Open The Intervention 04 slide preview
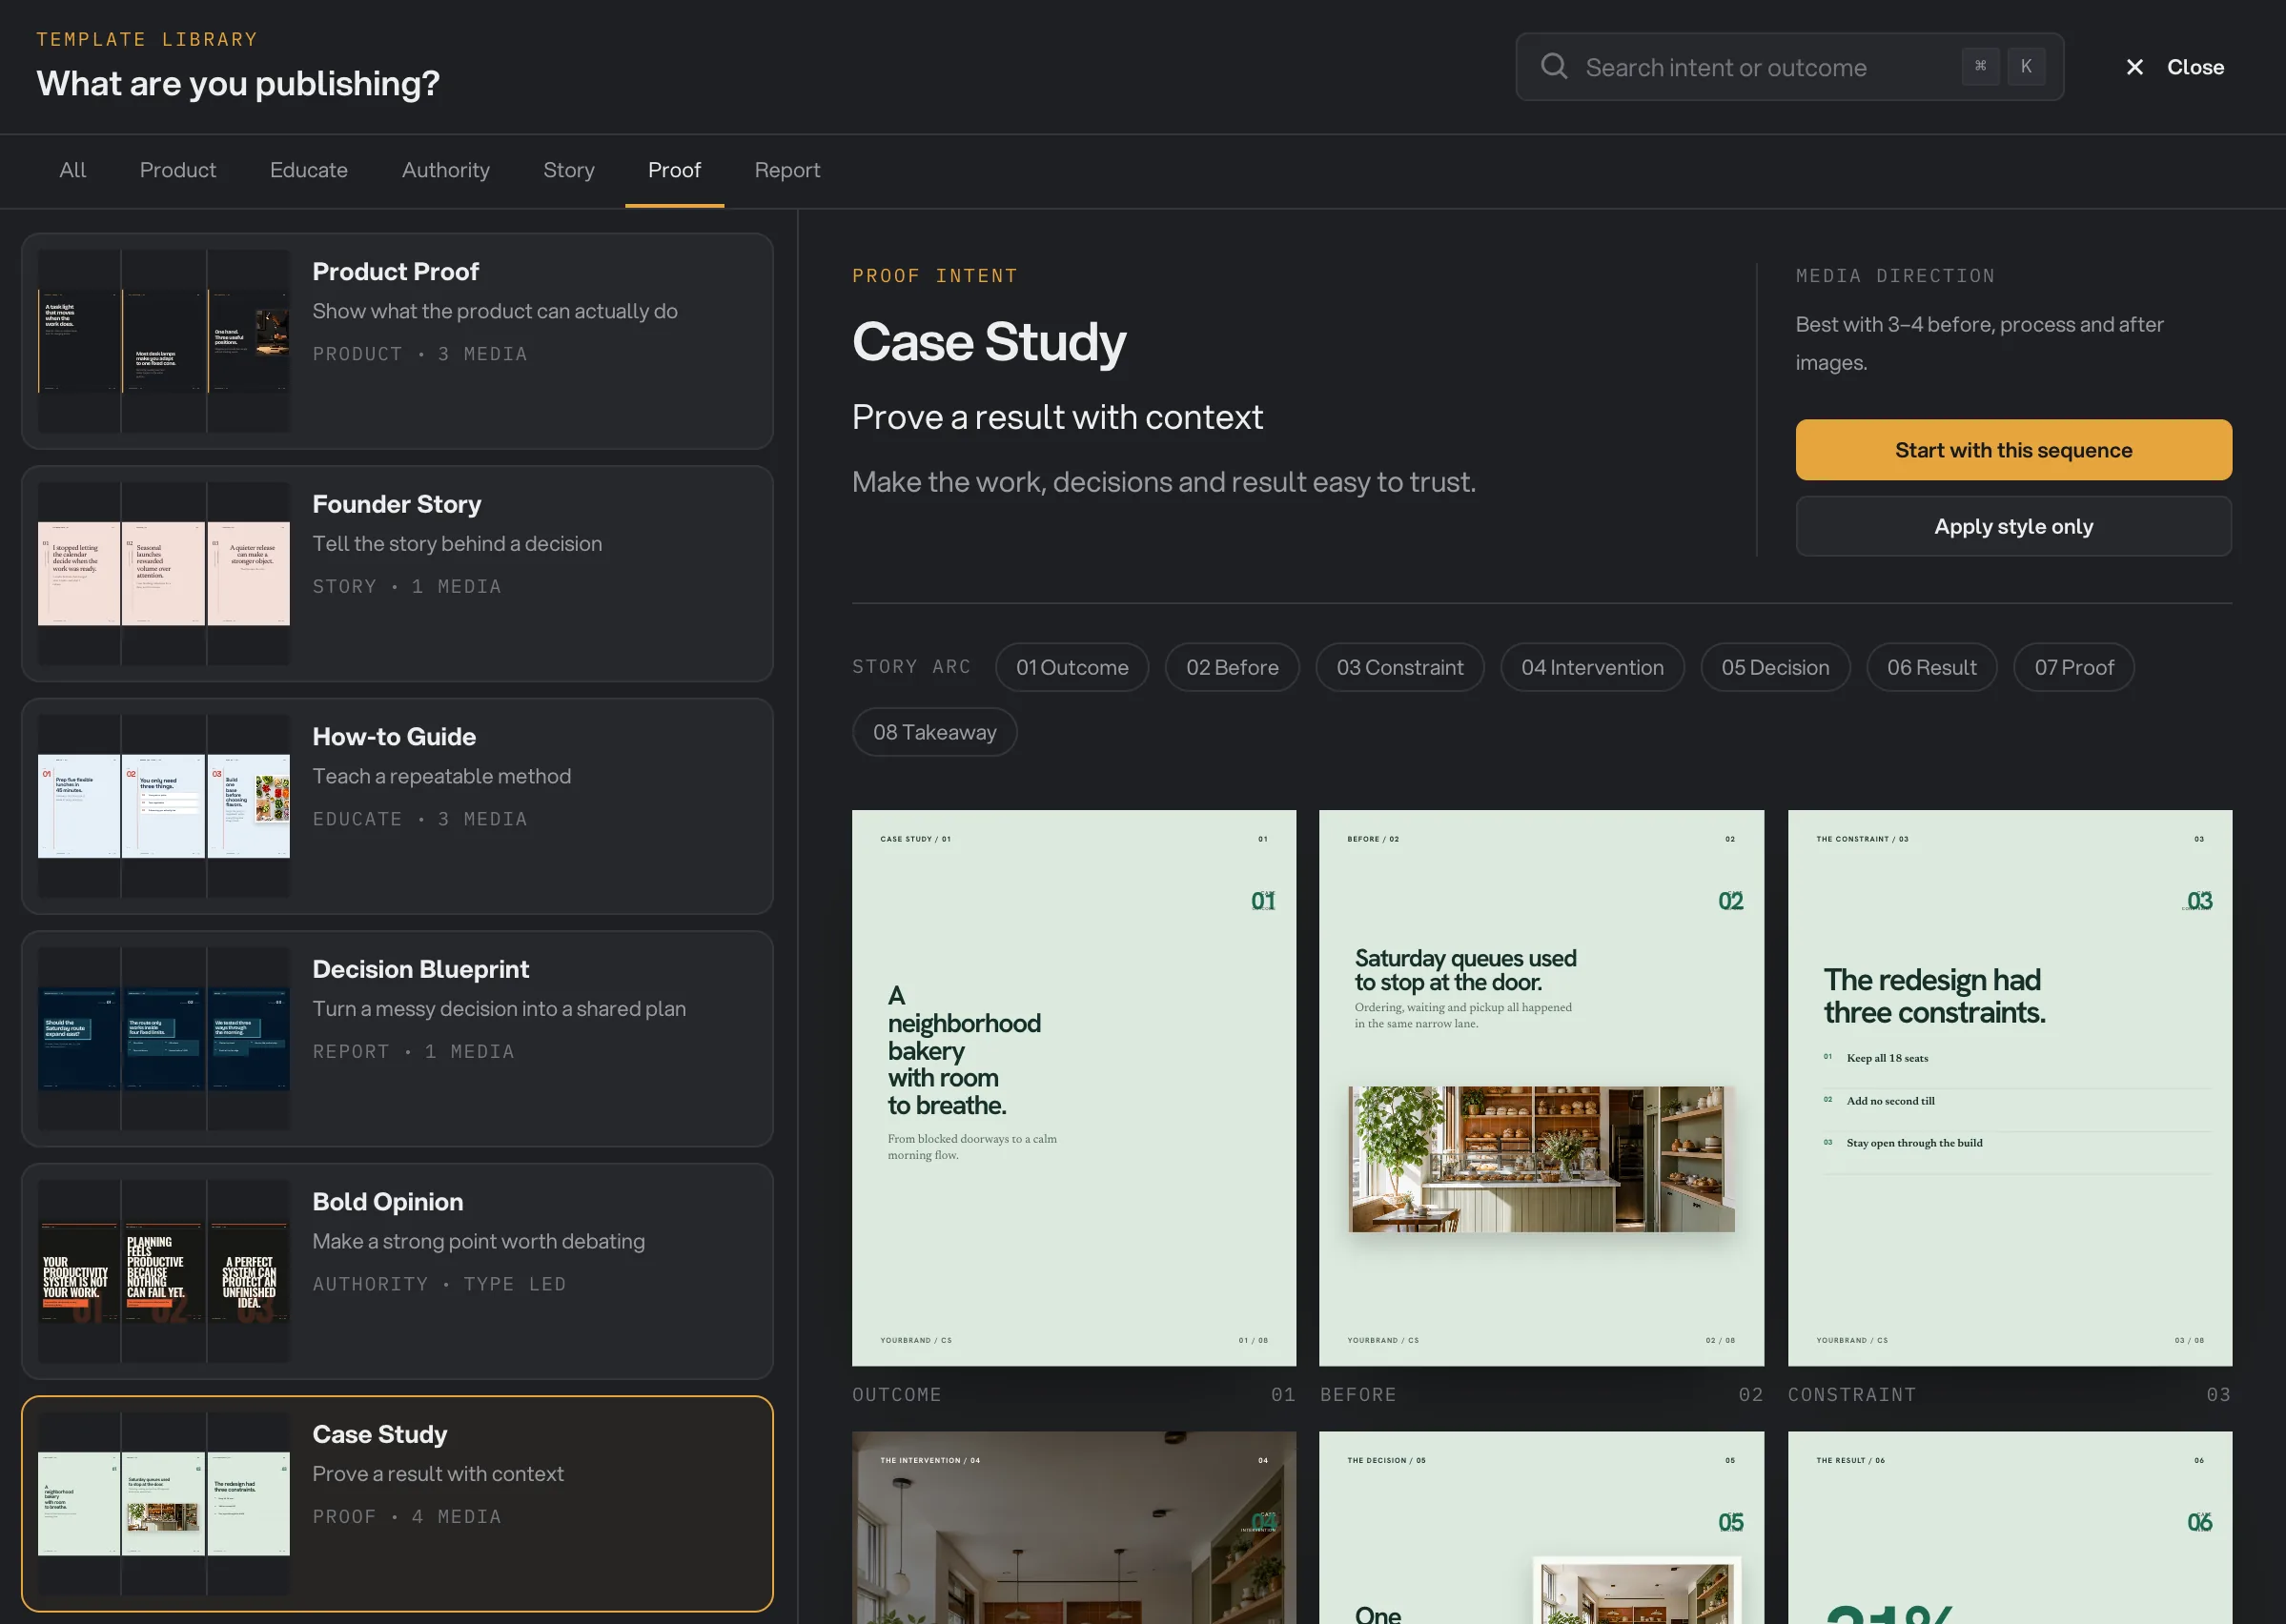Viewport: 2286px width, 1624px height. click(1074, 1528)
